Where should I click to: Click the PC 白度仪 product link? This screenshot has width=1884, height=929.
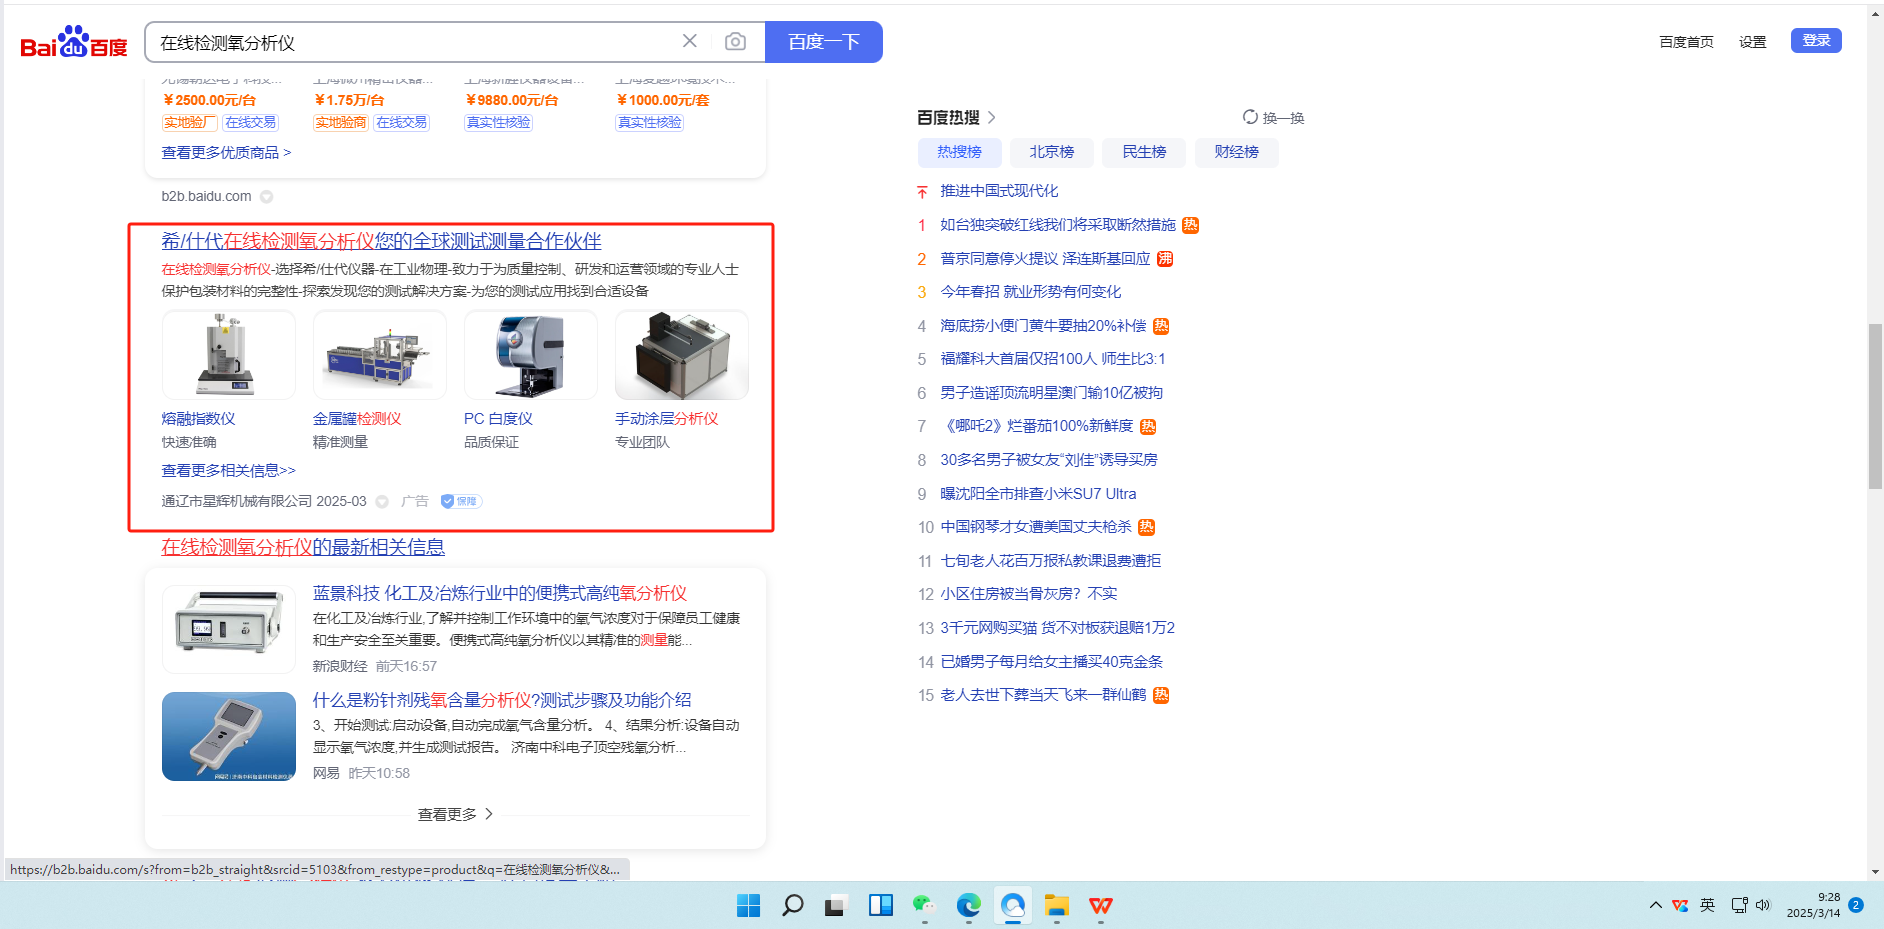click(498, 419)
